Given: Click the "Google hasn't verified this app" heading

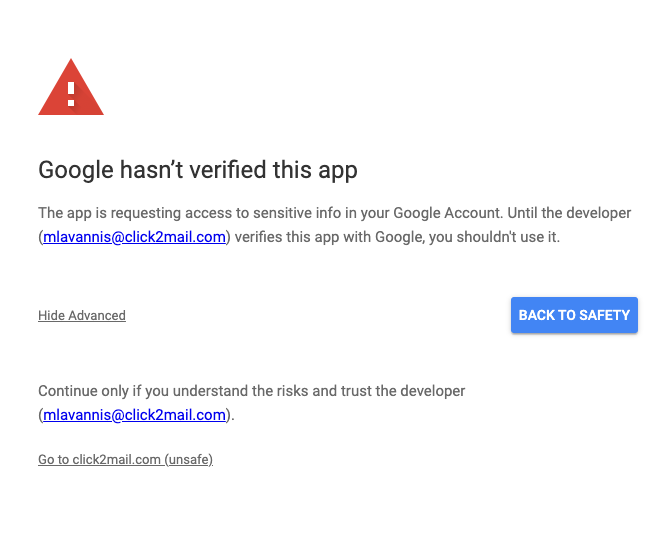Looking at the screenshot, I should point(197,170).
